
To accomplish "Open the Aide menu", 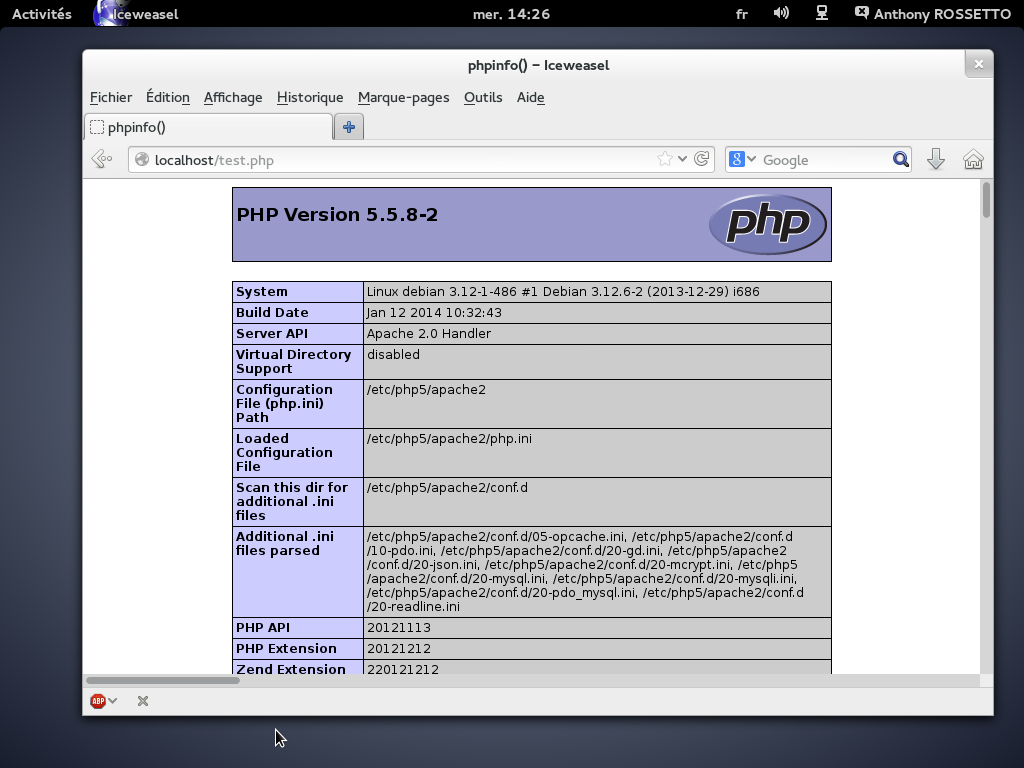I will point(531,97).
